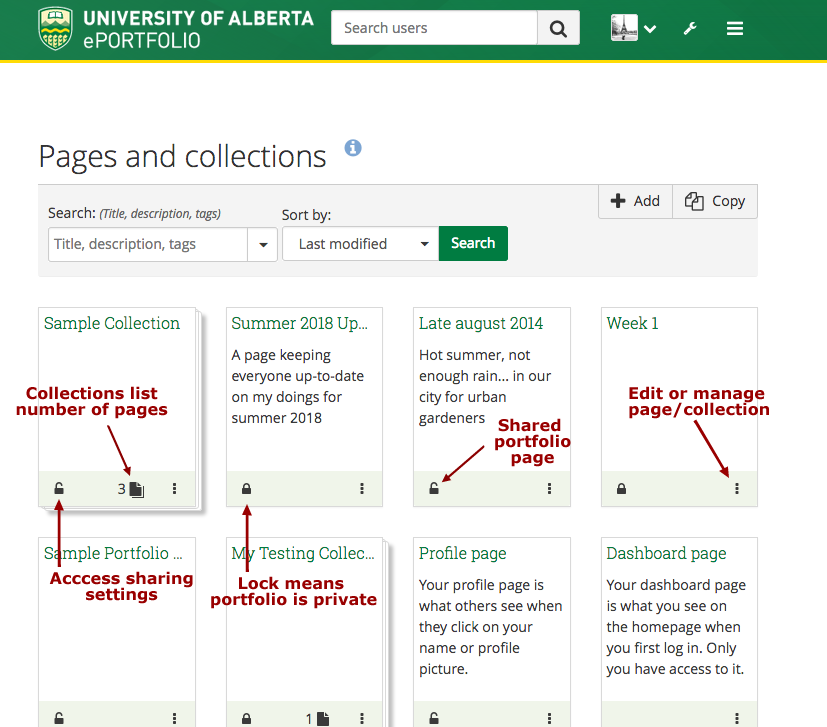827x727 pixels.
Task: Open the wrench administration icon
Action: click(x=690, y=29)
